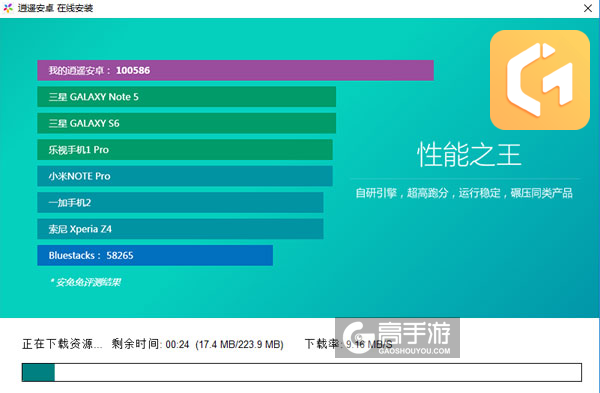
Task: Close the installer window
Action: [x=588, y=8]
